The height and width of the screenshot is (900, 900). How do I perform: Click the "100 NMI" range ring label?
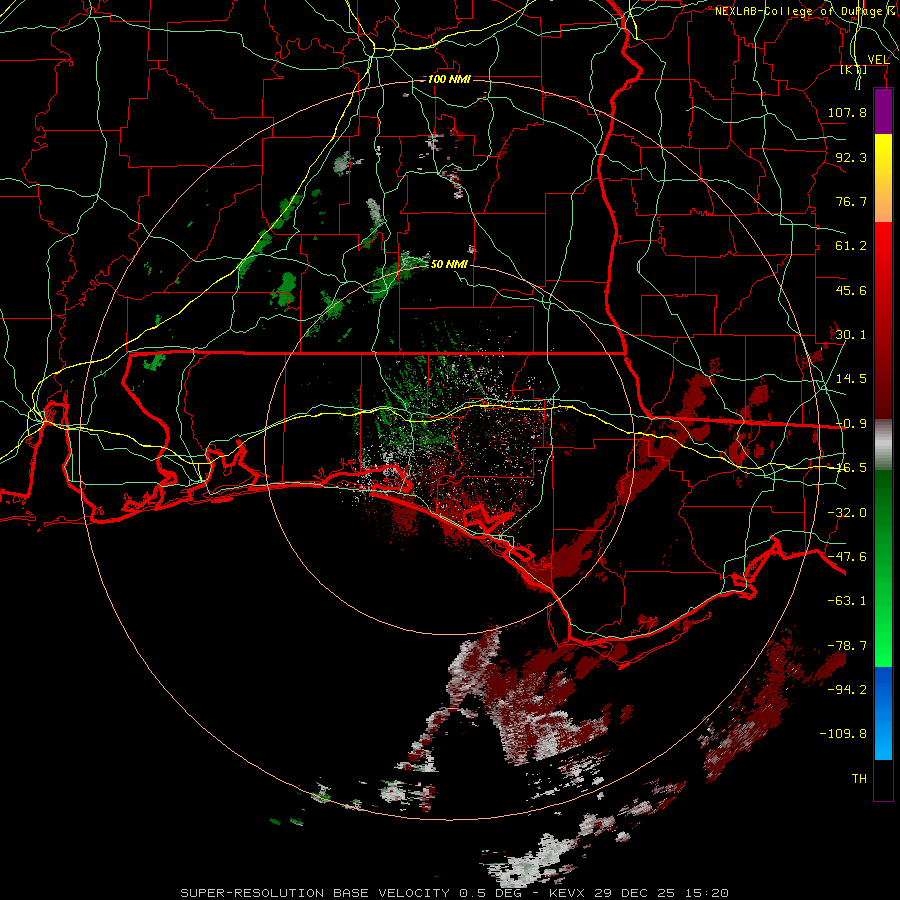[x=449, y=79]
